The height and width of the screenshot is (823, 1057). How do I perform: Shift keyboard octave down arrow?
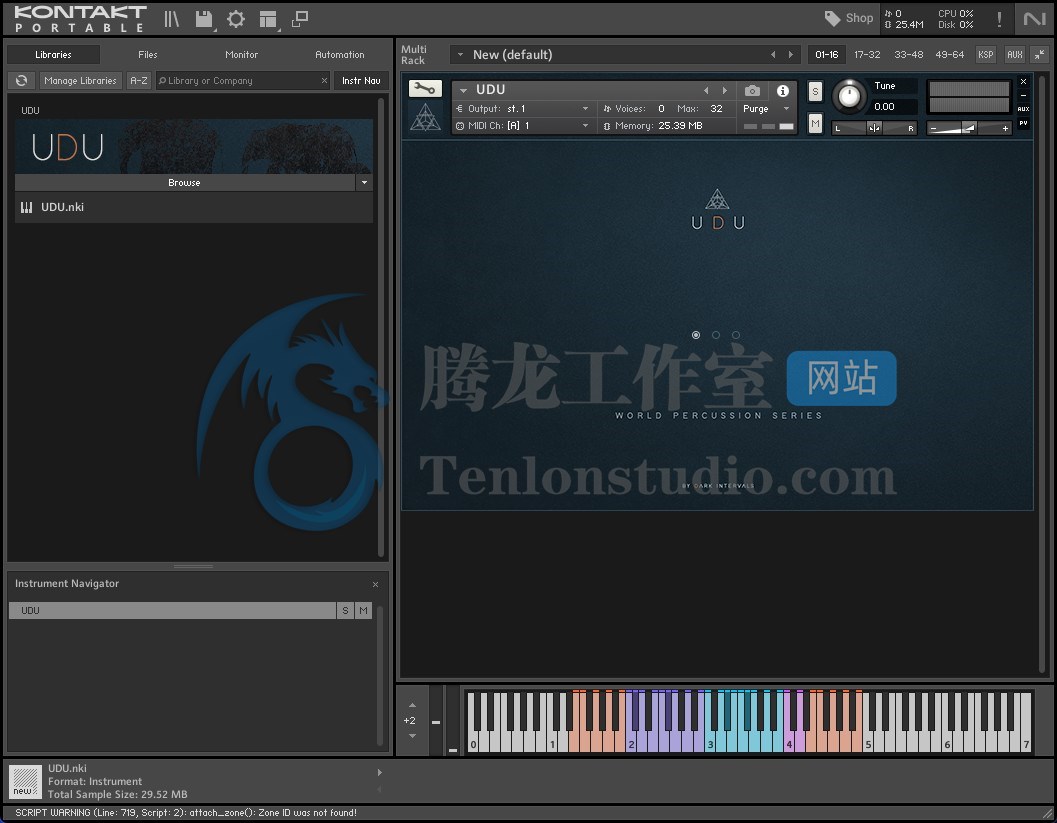[412, 736]
